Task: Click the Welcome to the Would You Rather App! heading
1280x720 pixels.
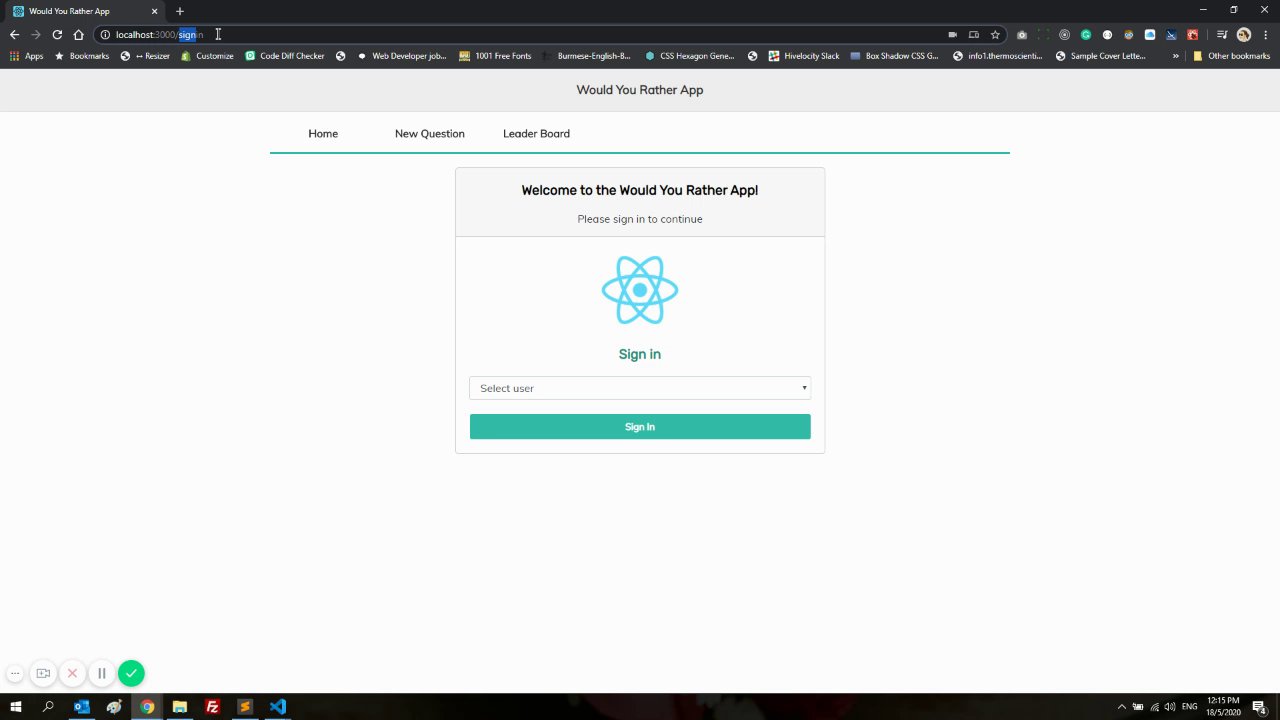Action: click(x=640, y=190)
